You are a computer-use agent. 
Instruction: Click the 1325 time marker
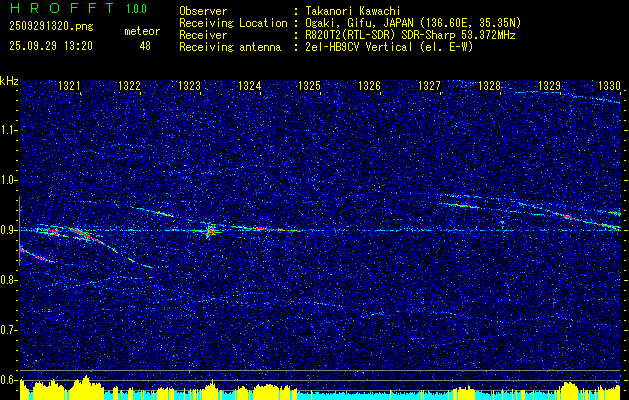tap(310, 86)
